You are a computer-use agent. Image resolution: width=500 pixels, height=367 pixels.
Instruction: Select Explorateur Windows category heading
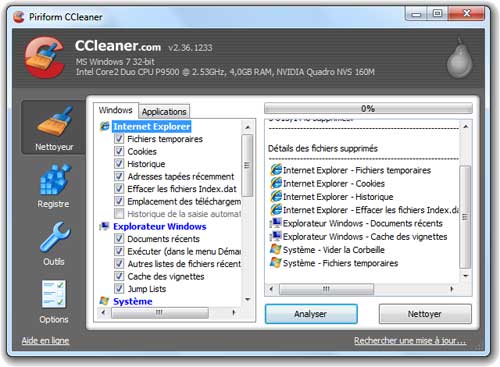pyautogui.click(x=160, y=227)
